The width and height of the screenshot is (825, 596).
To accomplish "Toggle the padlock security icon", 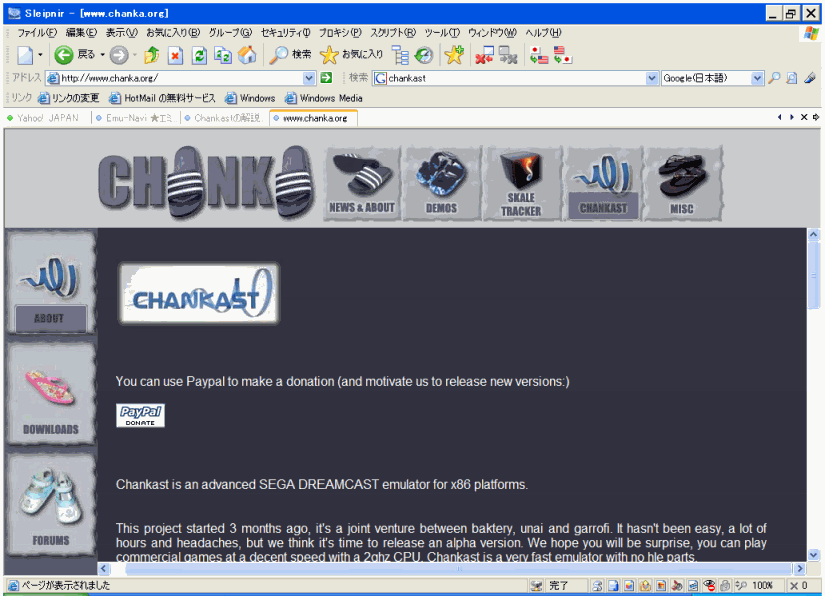I will pos(726,585).
